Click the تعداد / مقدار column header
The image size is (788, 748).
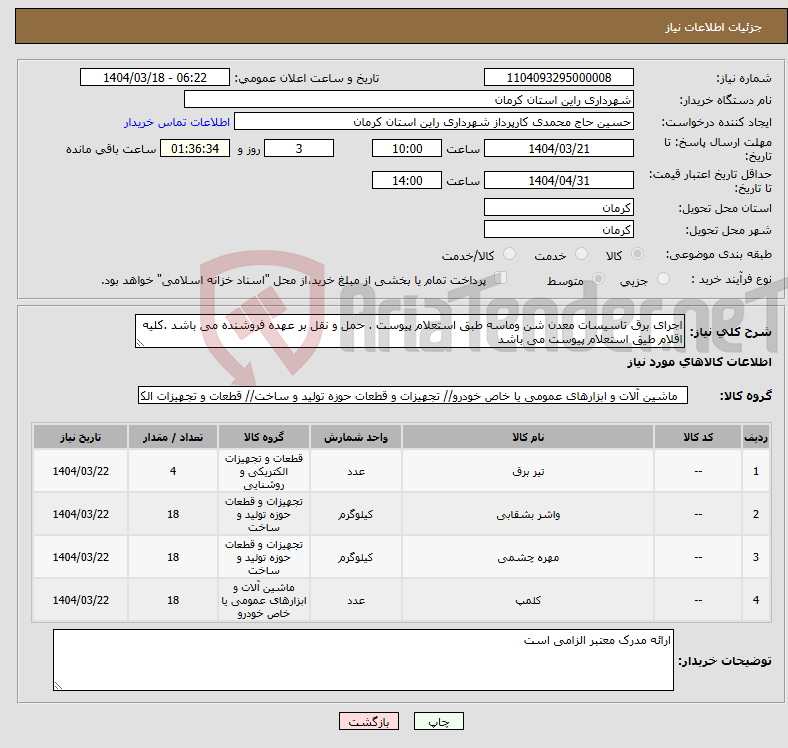173,437
